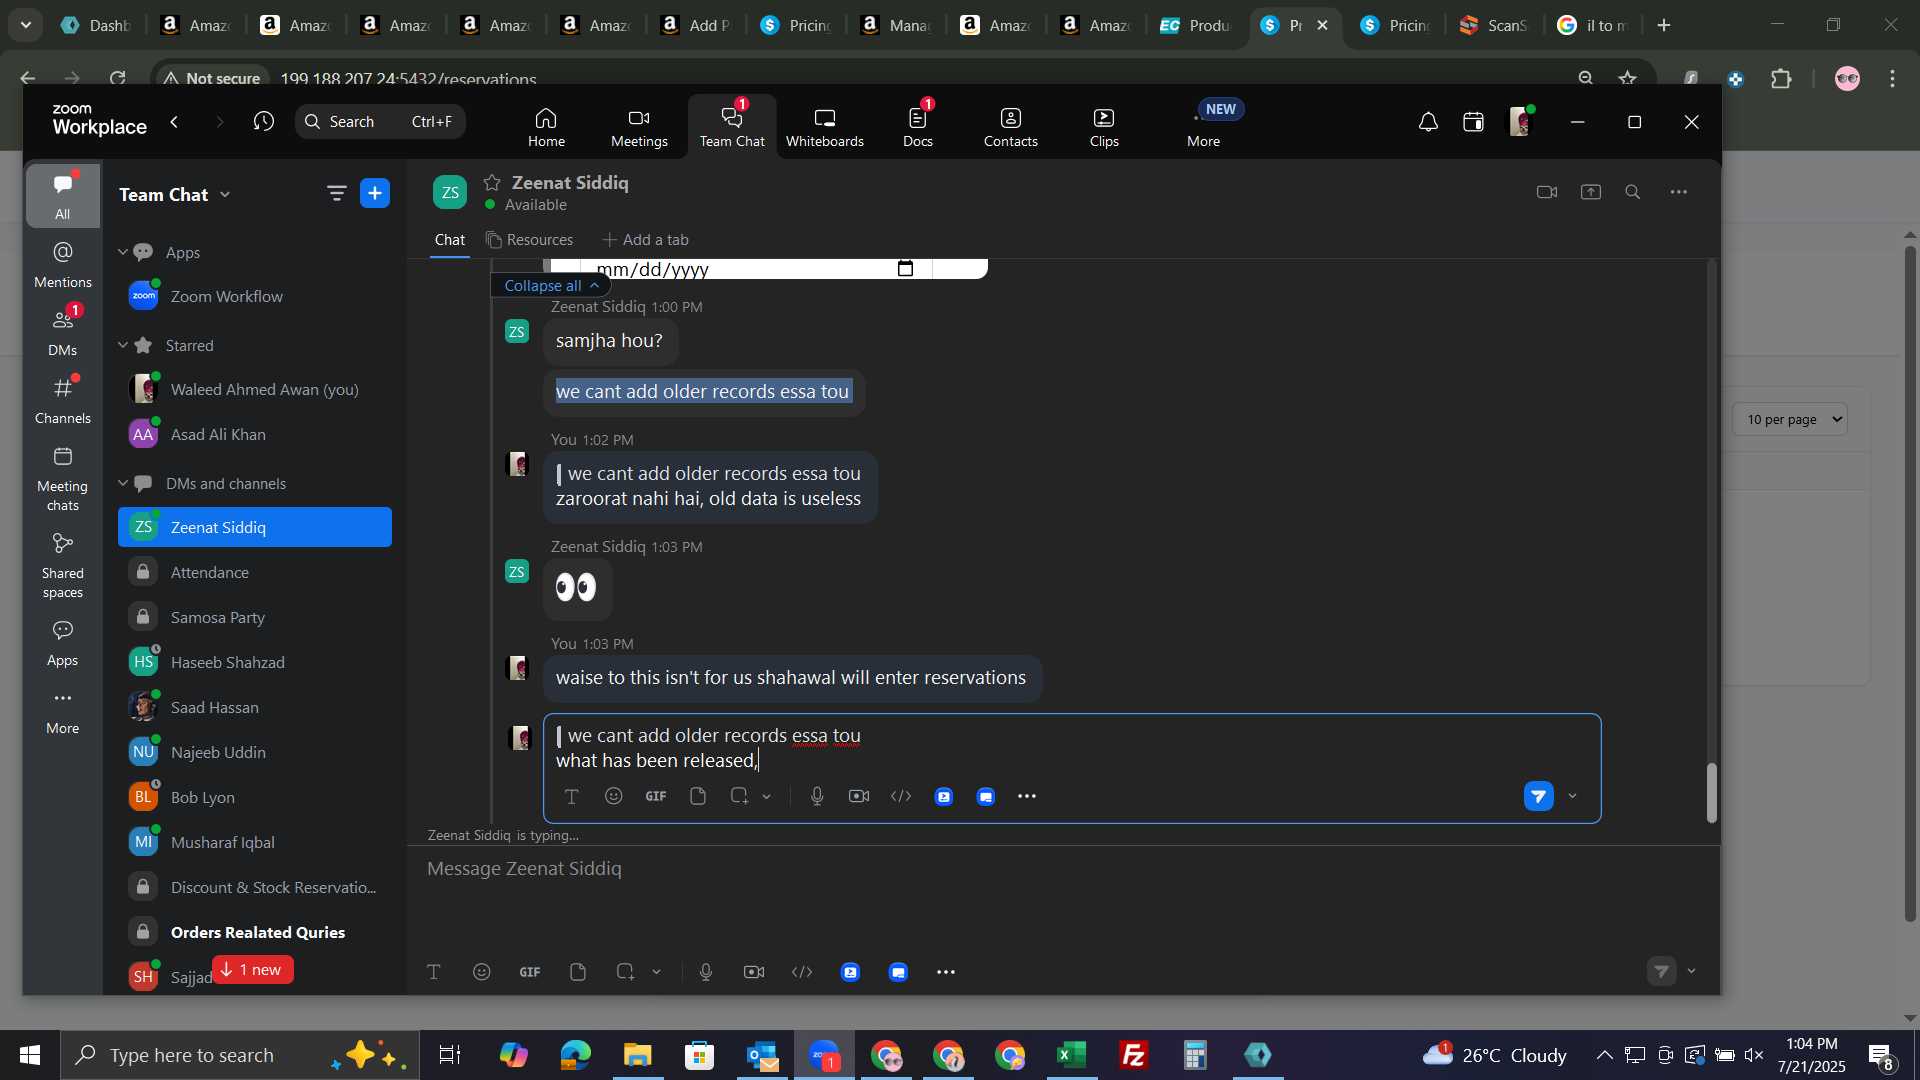
Task: Open more options ellipsis in reply editor
Action: click(1027, 797)
